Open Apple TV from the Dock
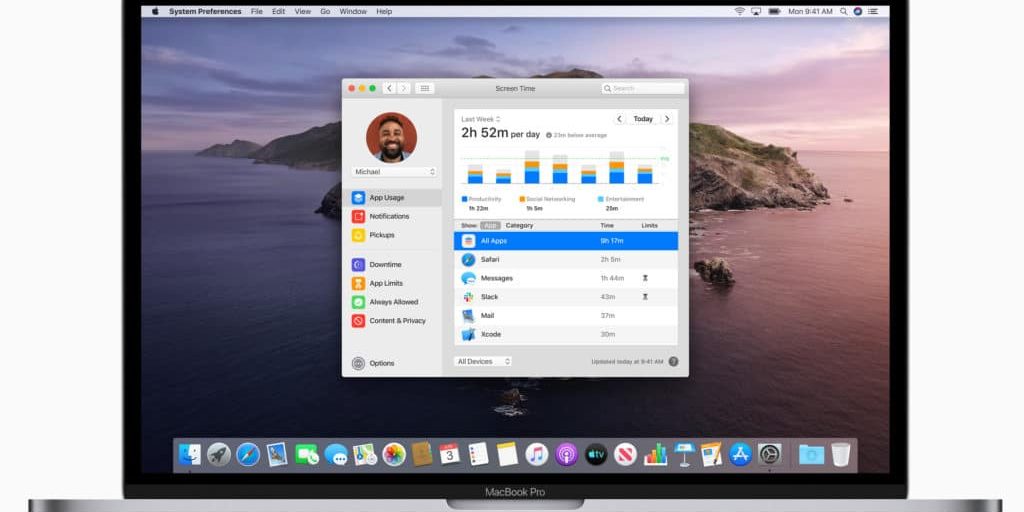Viewport: 1024px width, 512px height. [596, 455]
